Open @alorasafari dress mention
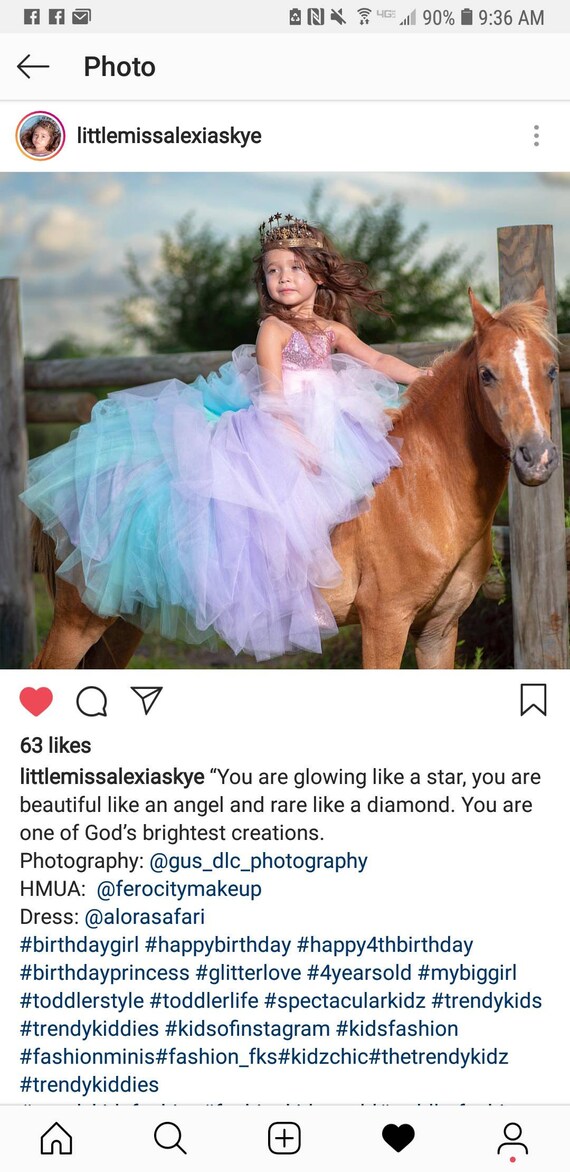Viewport: 570px width, 1172px height. [145, 917]
